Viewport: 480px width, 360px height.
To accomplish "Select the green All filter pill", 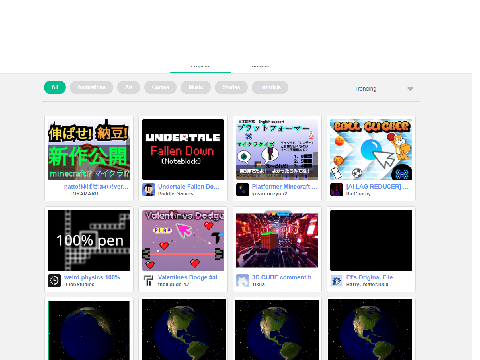I will [55, 87].
